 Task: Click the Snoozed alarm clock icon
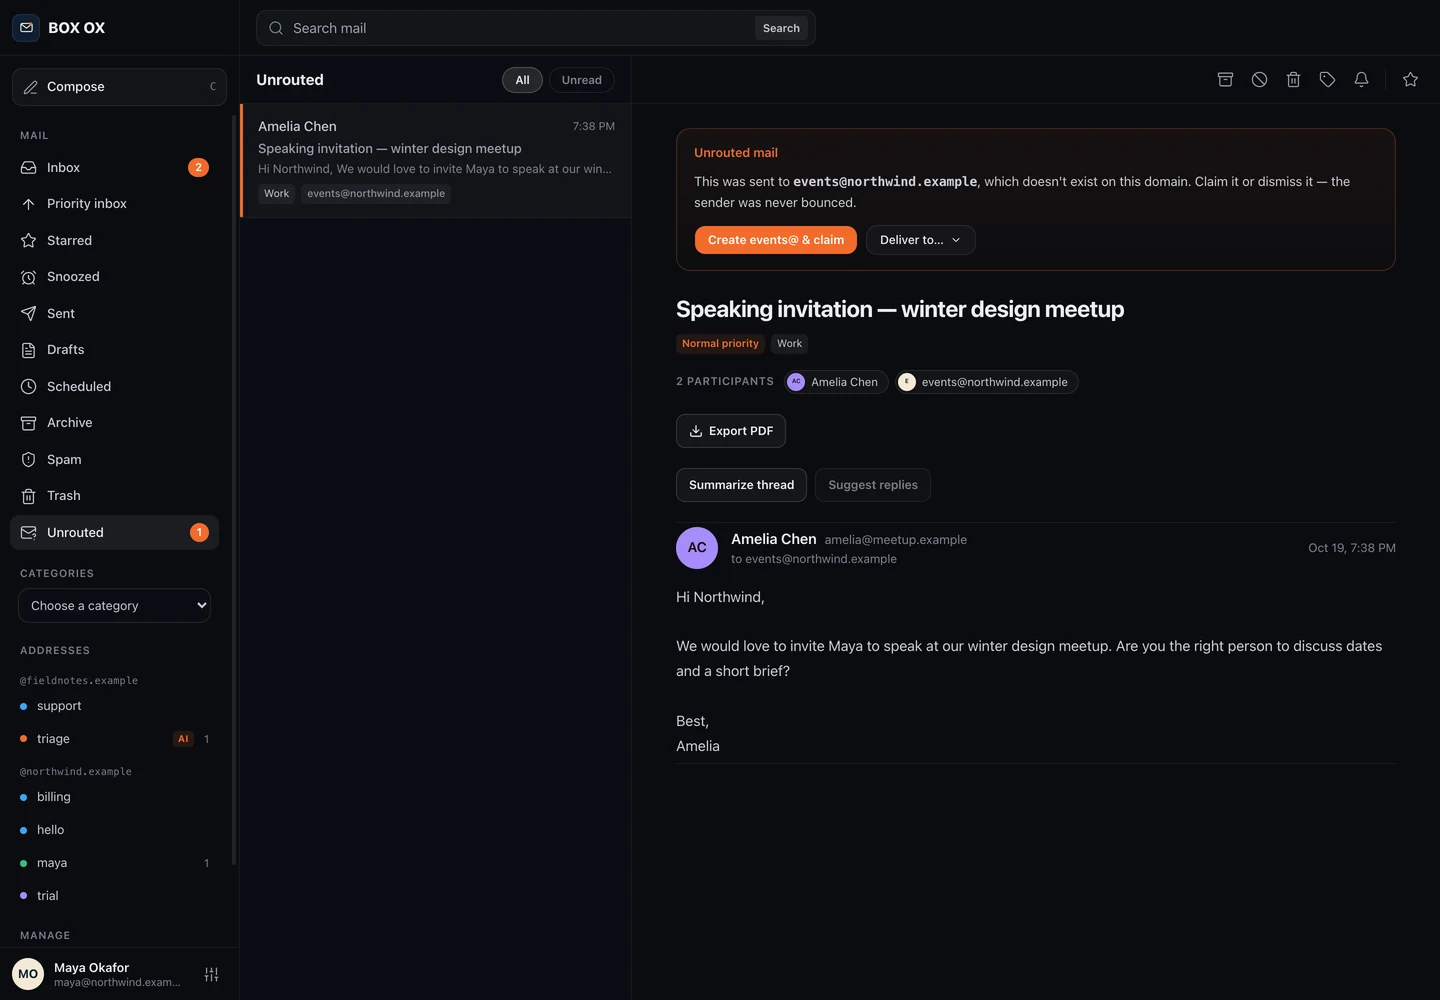click(28, 277)
